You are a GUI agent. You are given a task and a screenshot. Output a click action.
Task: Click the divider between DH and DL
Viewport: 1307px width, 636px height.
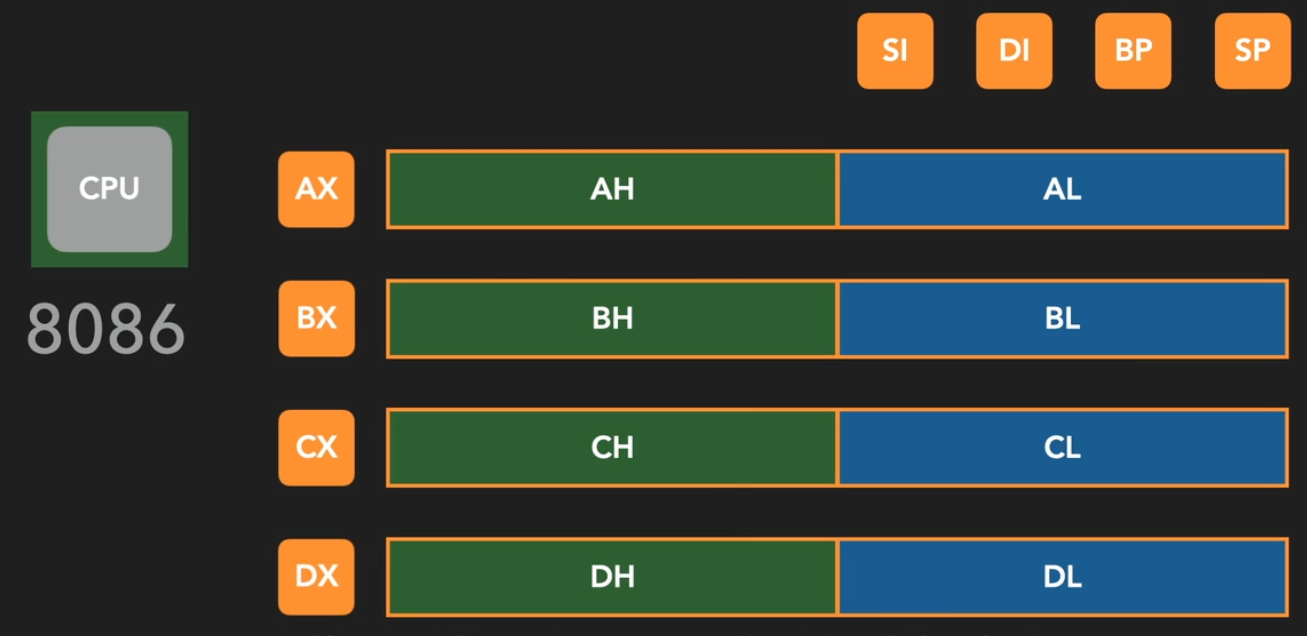pyautogui.click(x=837, y=577)
